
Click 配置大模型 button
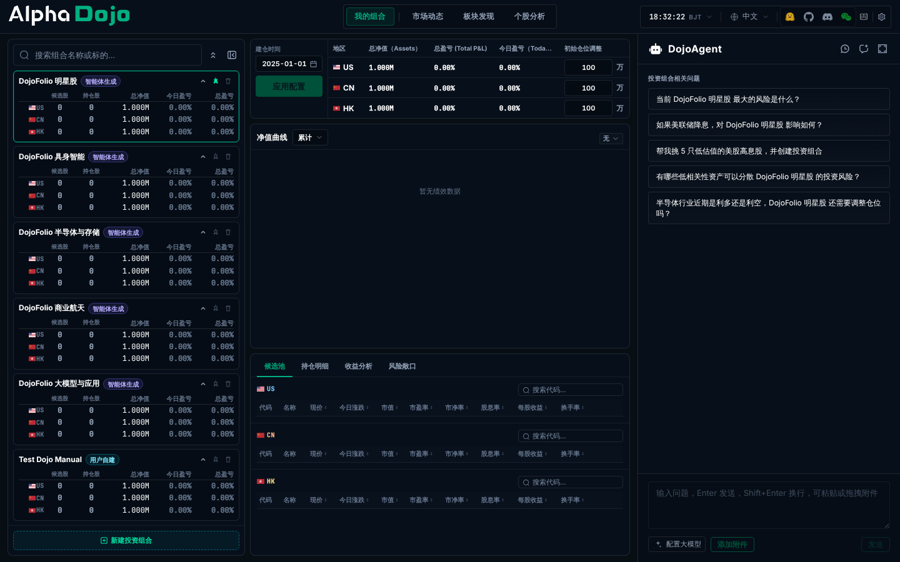pos(678,544)
